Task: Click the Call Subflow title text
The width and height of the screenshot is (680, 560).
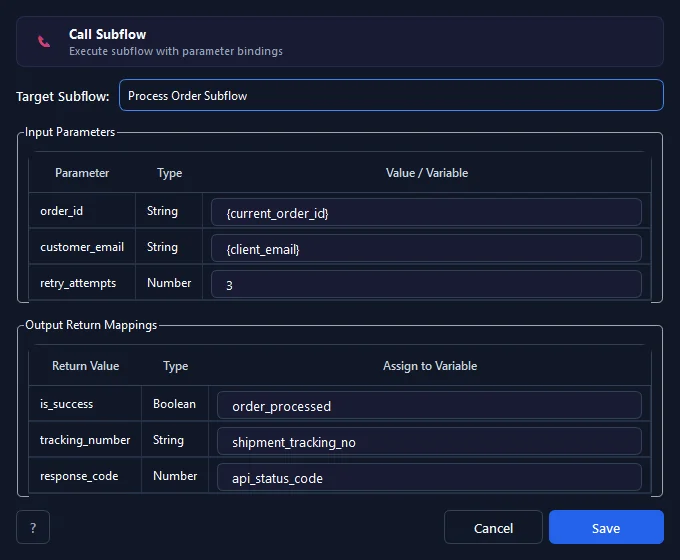Action: click(107, 34)
